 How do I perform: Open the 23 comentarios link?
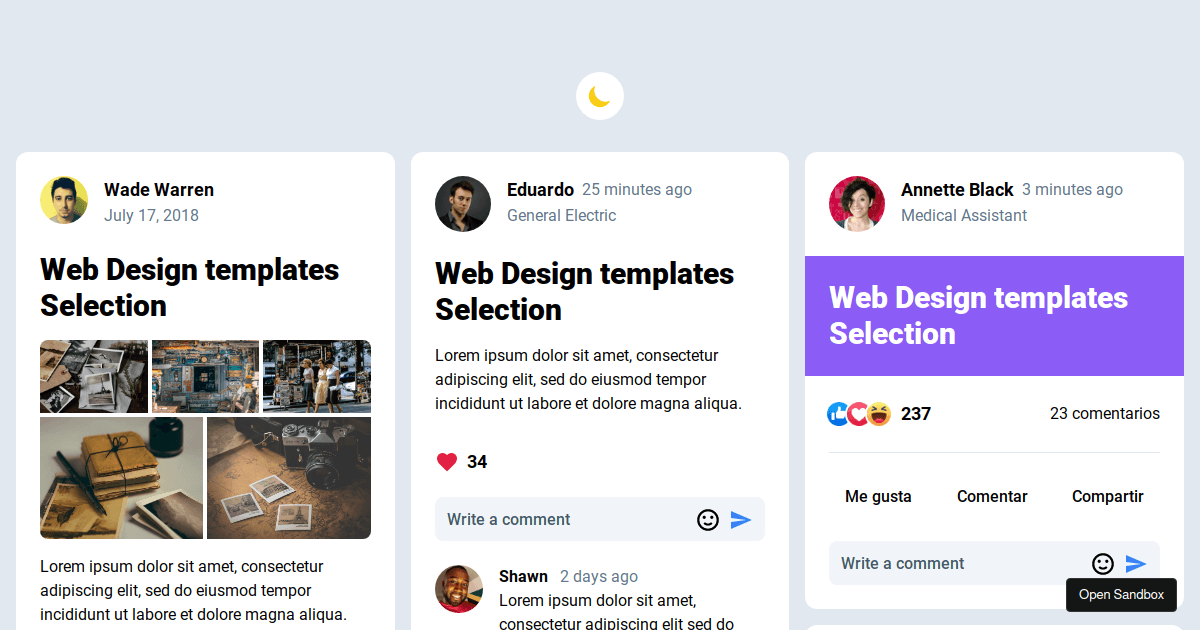tap(1104, 413)
